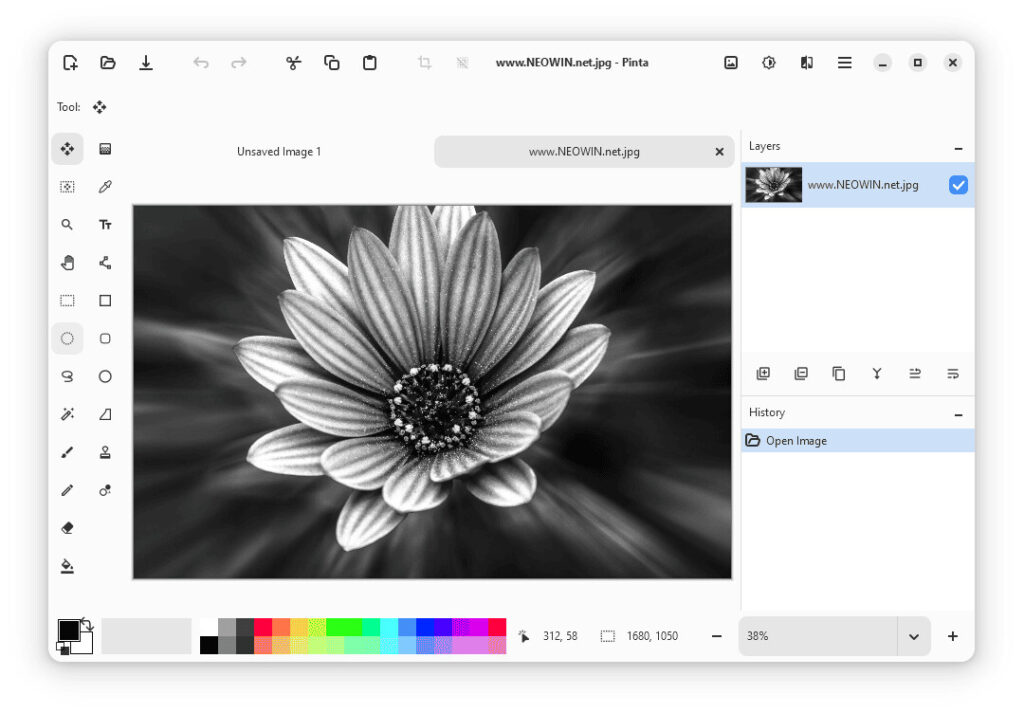Select the Rectangle Select tool
This screenshot has height=713, width=1024.
(x=67, y=301)
